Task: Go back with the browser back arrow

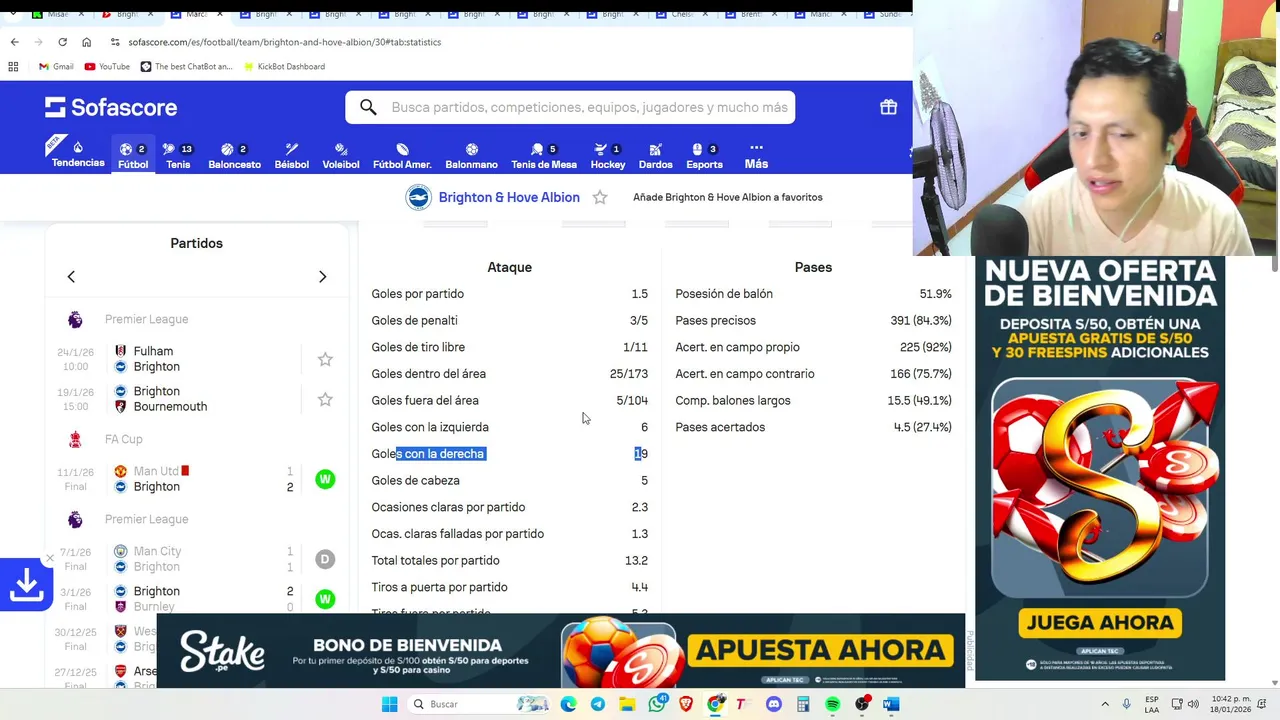Action: (14, 42)
